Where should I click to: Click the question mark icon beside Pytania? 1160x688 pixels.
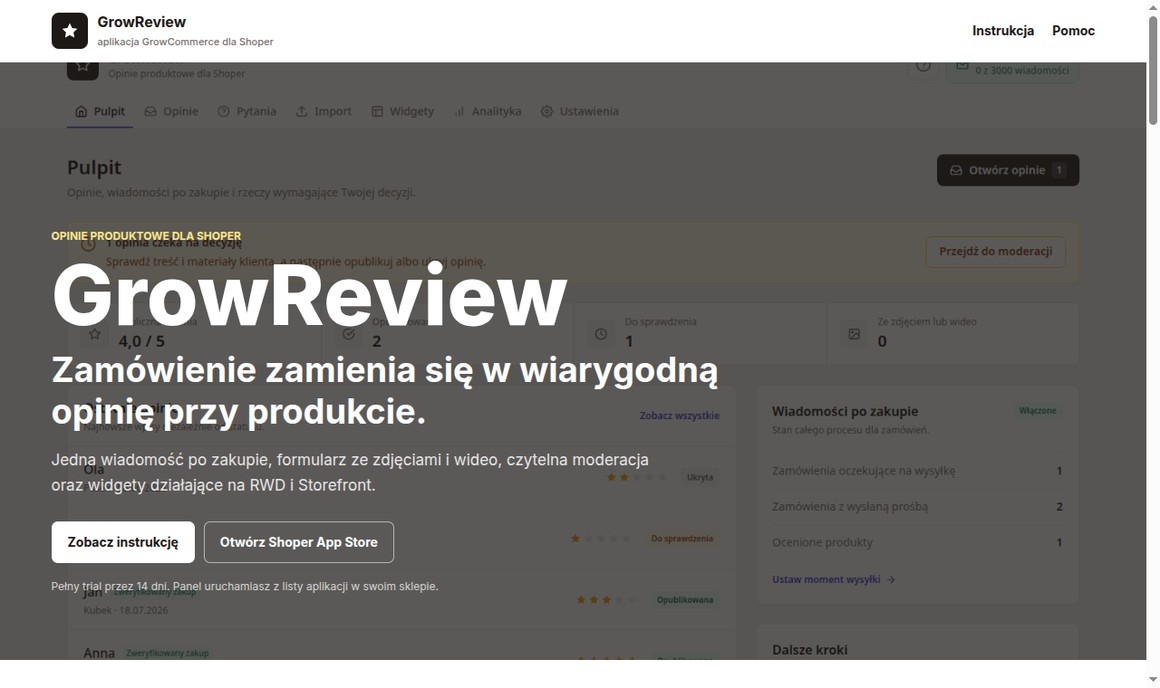[x=223, y=111]
